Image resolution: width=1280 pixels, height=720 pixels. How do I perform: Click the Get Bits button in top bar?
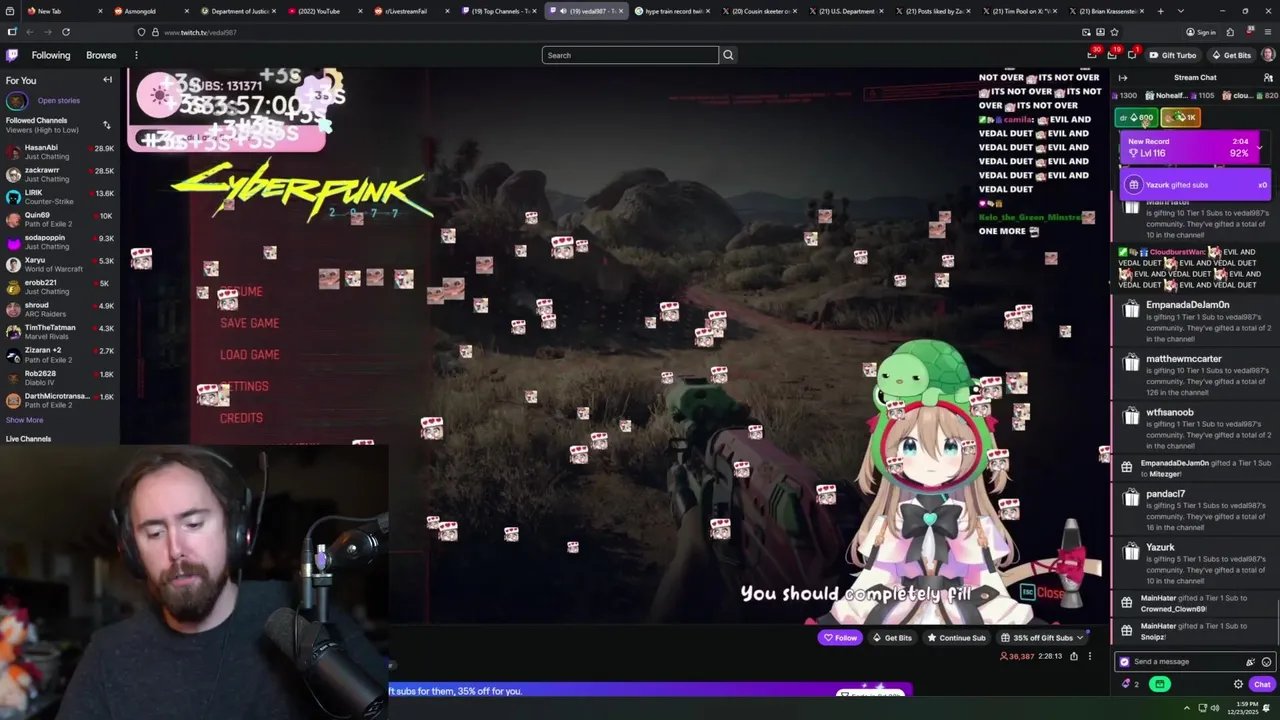coord(1231,55)
